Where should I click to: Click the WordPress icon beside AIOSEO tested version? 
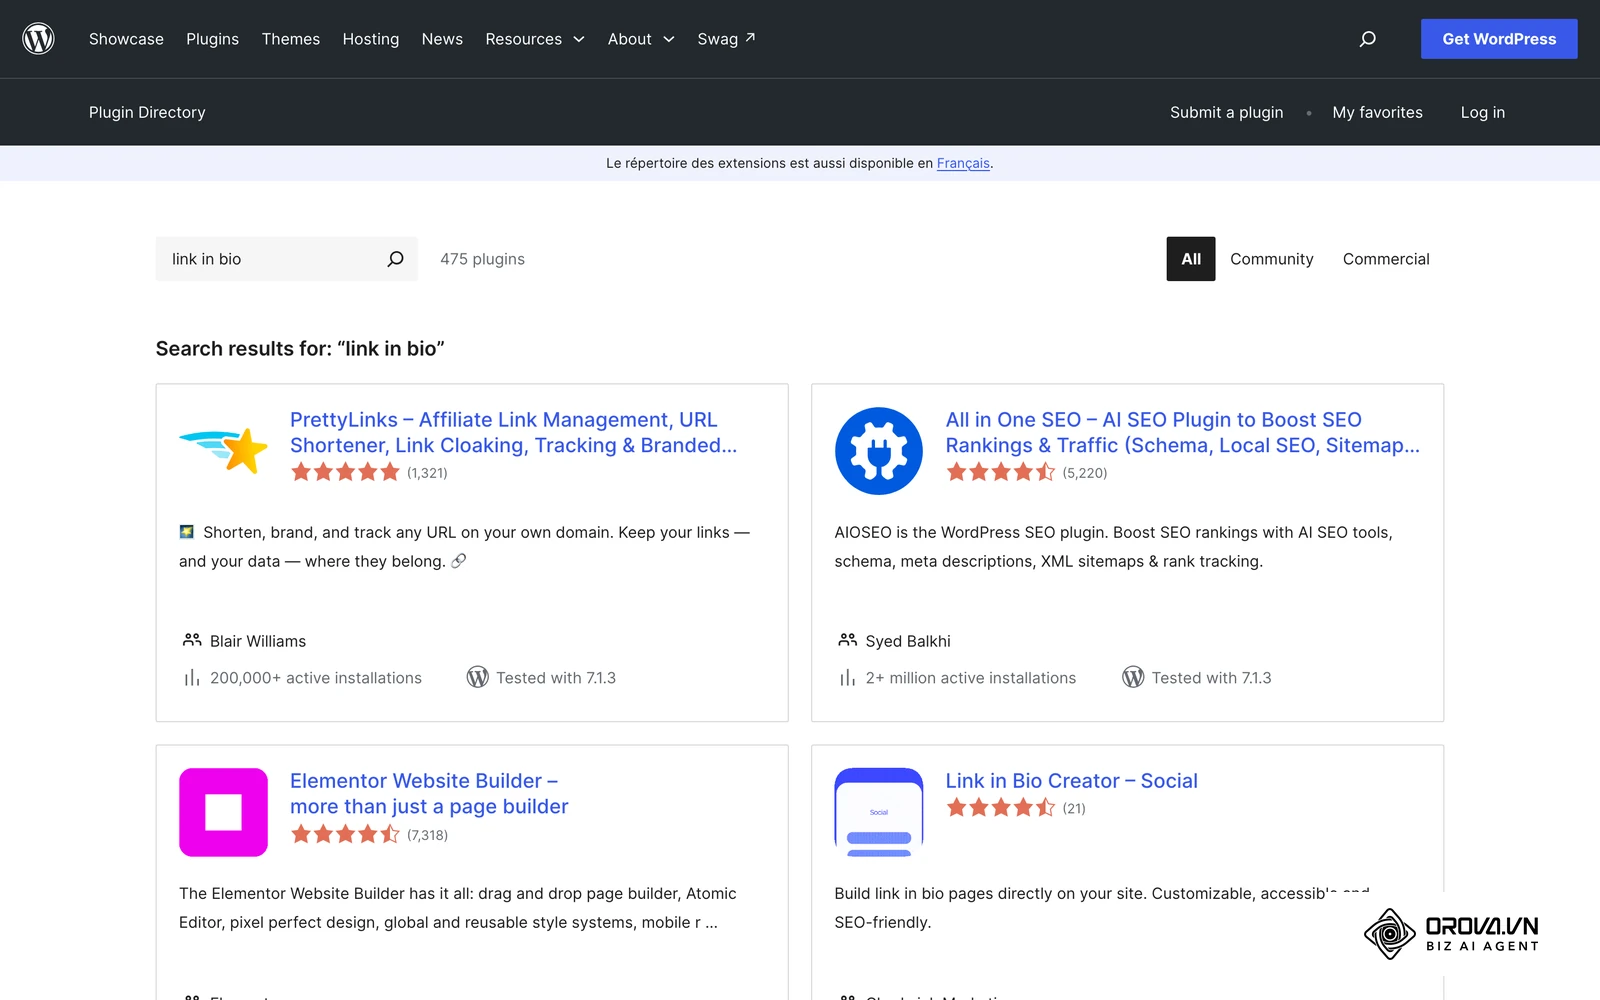pyautogui.click(x=1132, y=677)
